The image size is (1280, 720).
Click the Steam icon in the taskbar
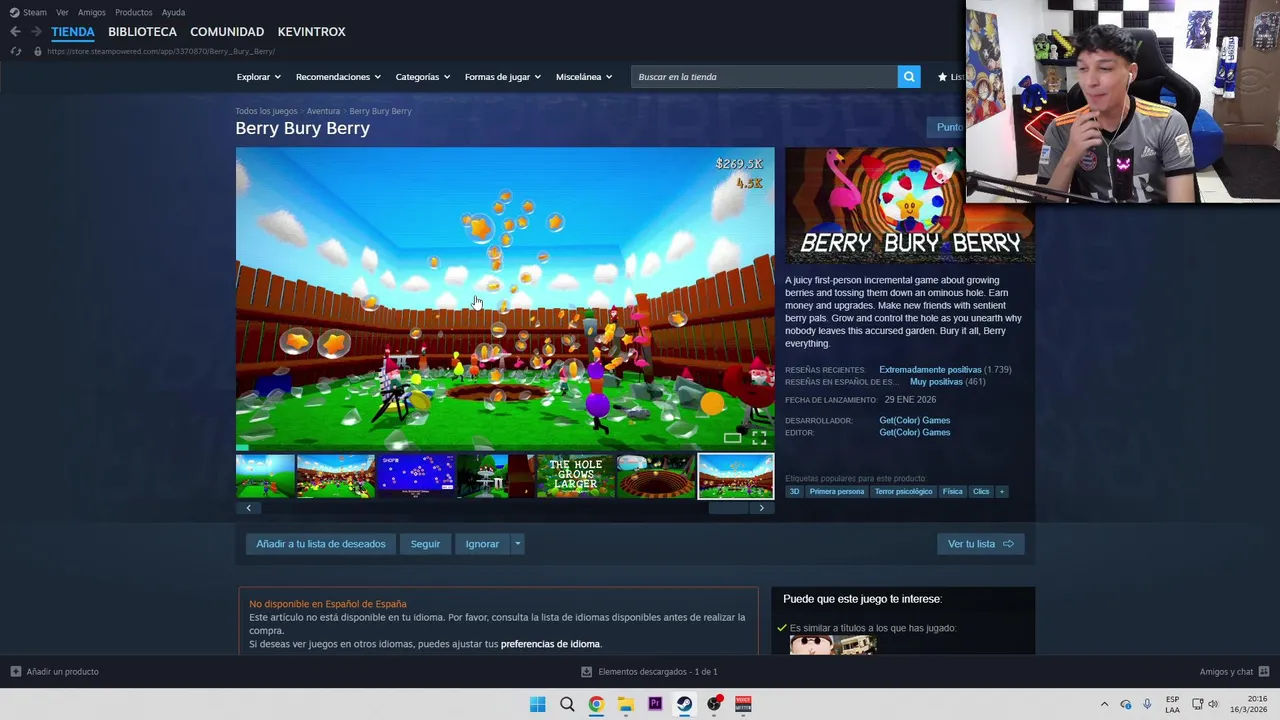tap(684, 704)
